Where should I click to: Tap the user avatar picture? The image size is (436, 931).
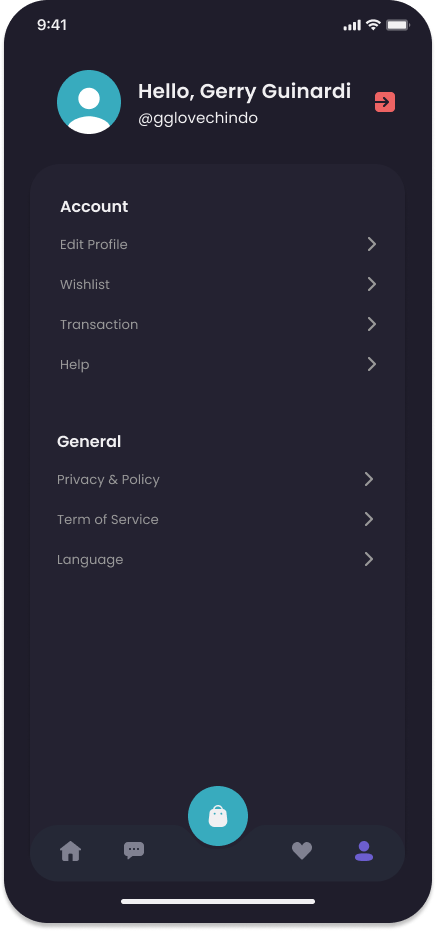point(89,102)
